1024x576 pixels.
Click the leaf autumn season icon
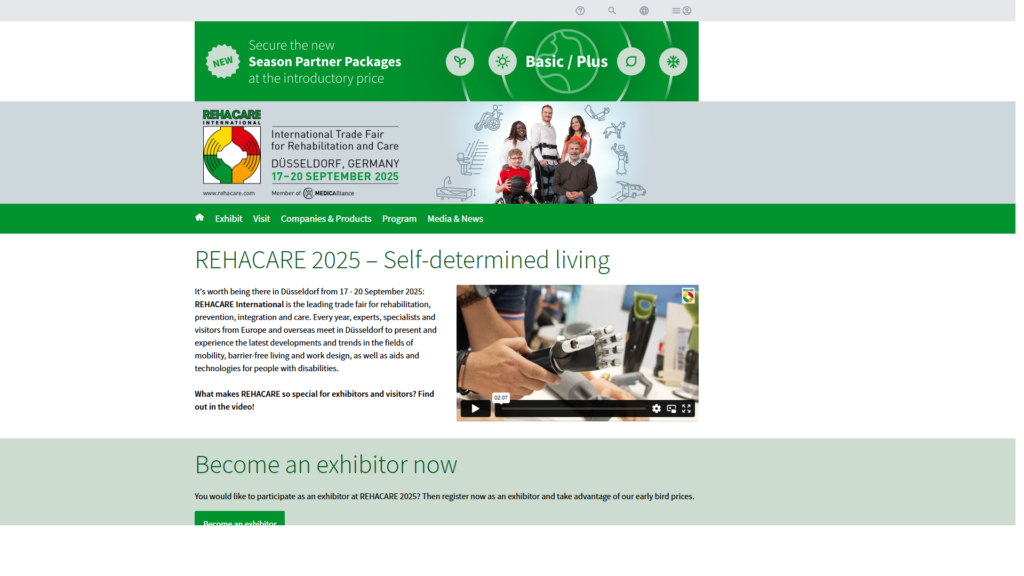coord(631,61)
